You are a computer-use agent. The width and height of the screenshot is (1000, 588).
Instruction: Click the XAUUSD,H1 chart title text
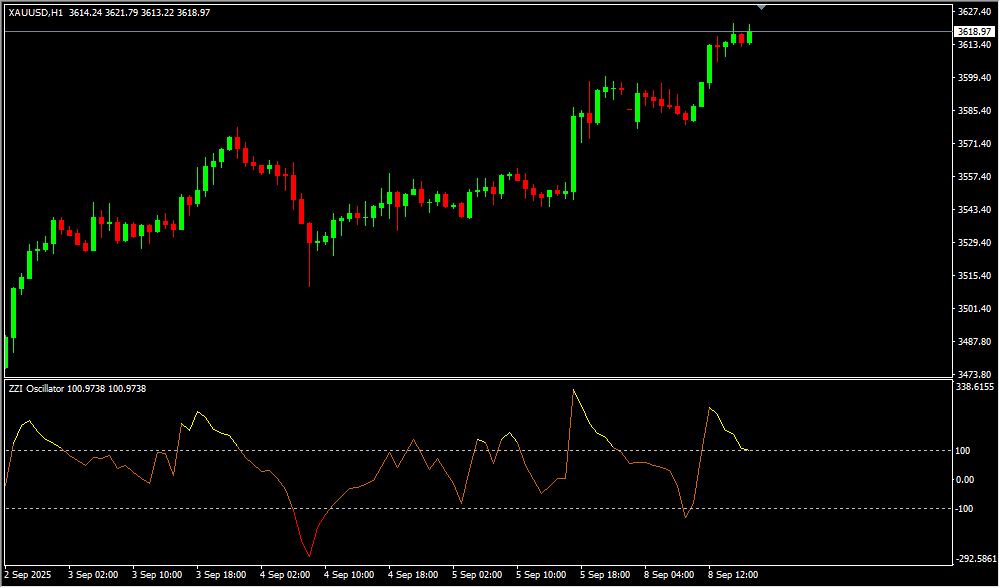click(x=36, y=12)
